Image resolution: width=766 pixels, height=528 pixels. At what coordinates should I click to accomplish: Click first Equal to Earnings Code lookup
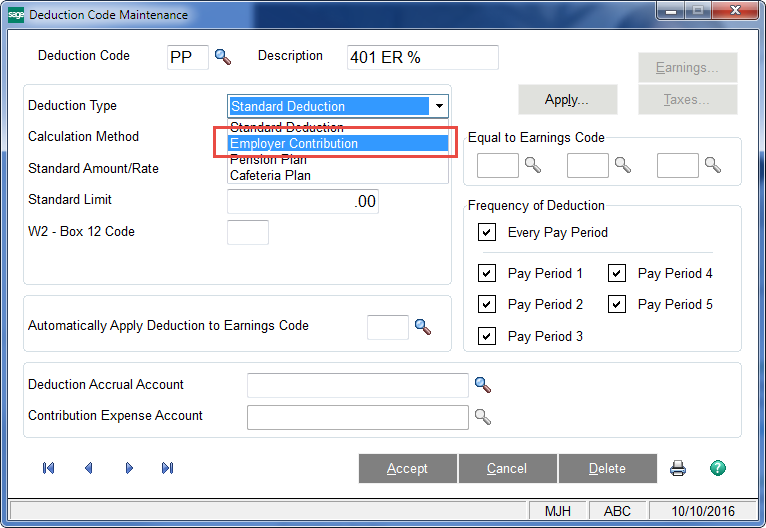pos(533,166)
